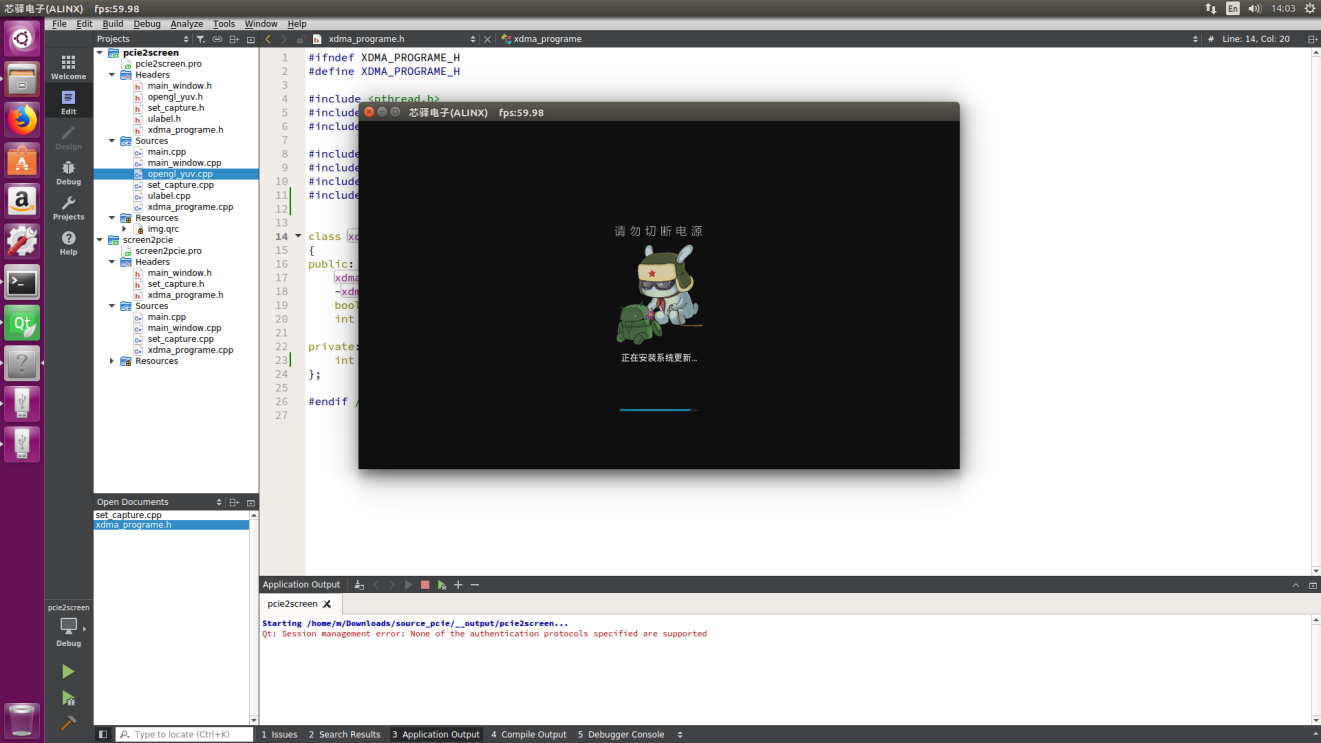1321x743 pixels.
Task: Collapse the screen2pcie project node
Action: [100, 240]
